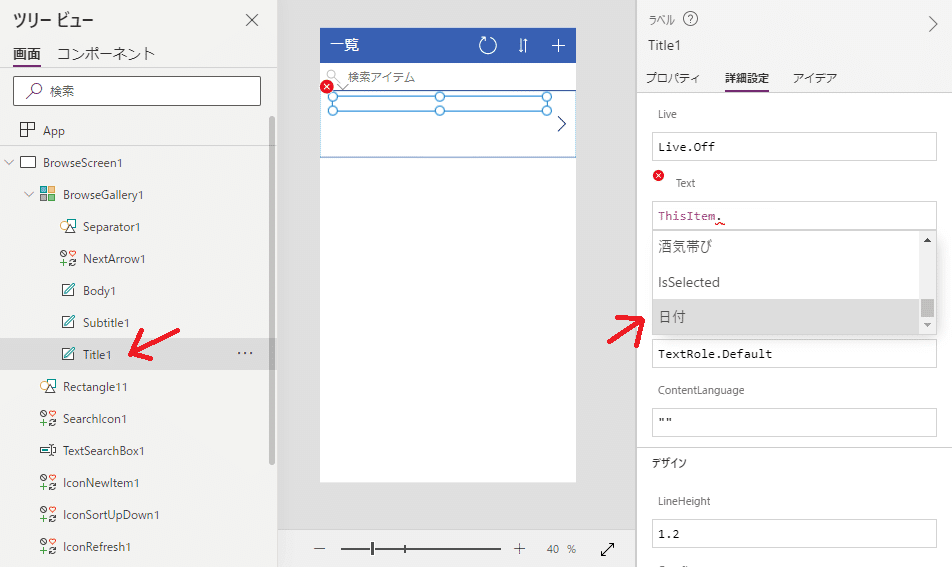Click the IconSortUpDown1 tree icon
Image resolution: width=952 pixels, height=567 pixels.
48,514
